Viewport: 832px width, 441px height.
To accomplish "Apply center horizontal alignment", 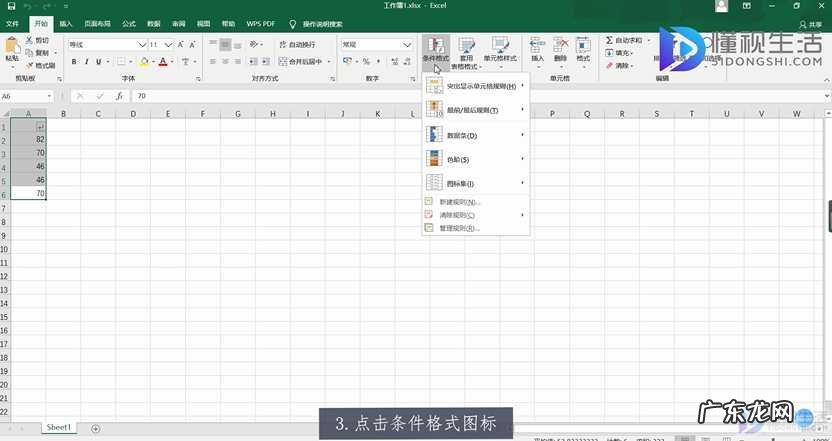I will pos(225,62).
